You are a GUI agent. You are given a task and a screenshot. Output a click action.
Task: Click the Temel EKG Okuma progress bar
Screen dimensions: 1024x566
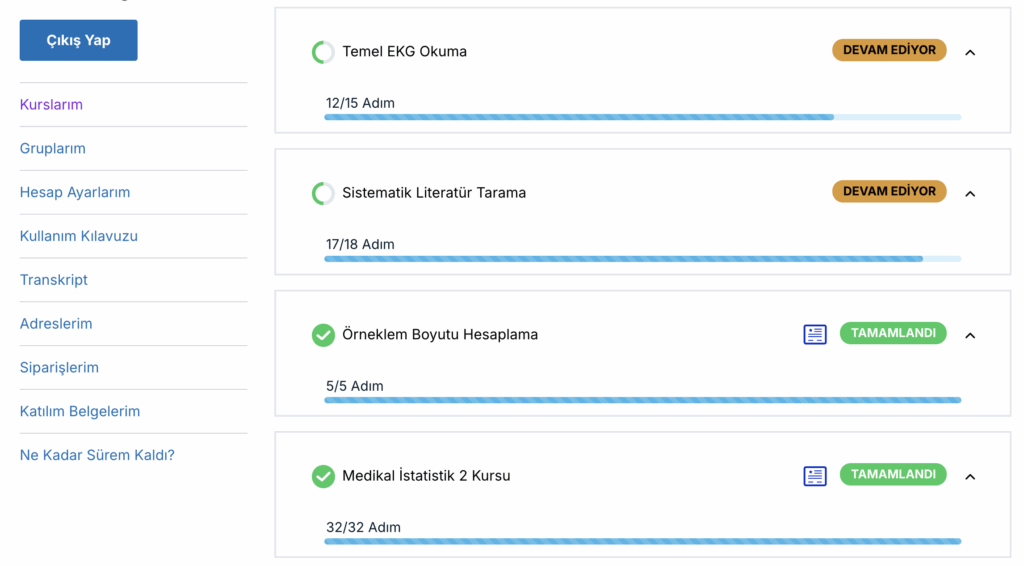coord(643,118)
